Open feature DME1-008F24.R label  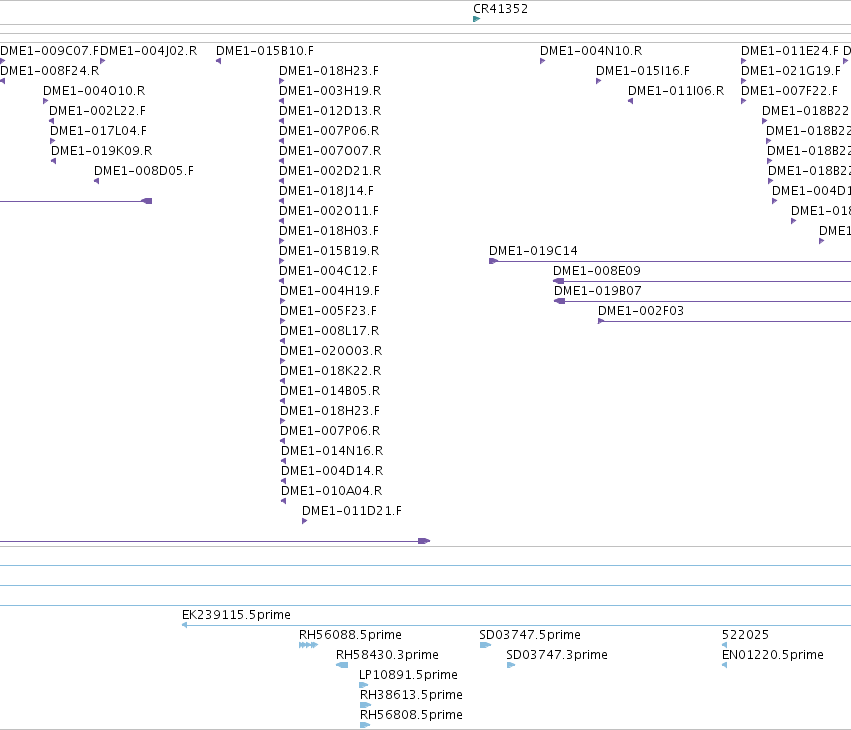(x=49, y=71)
